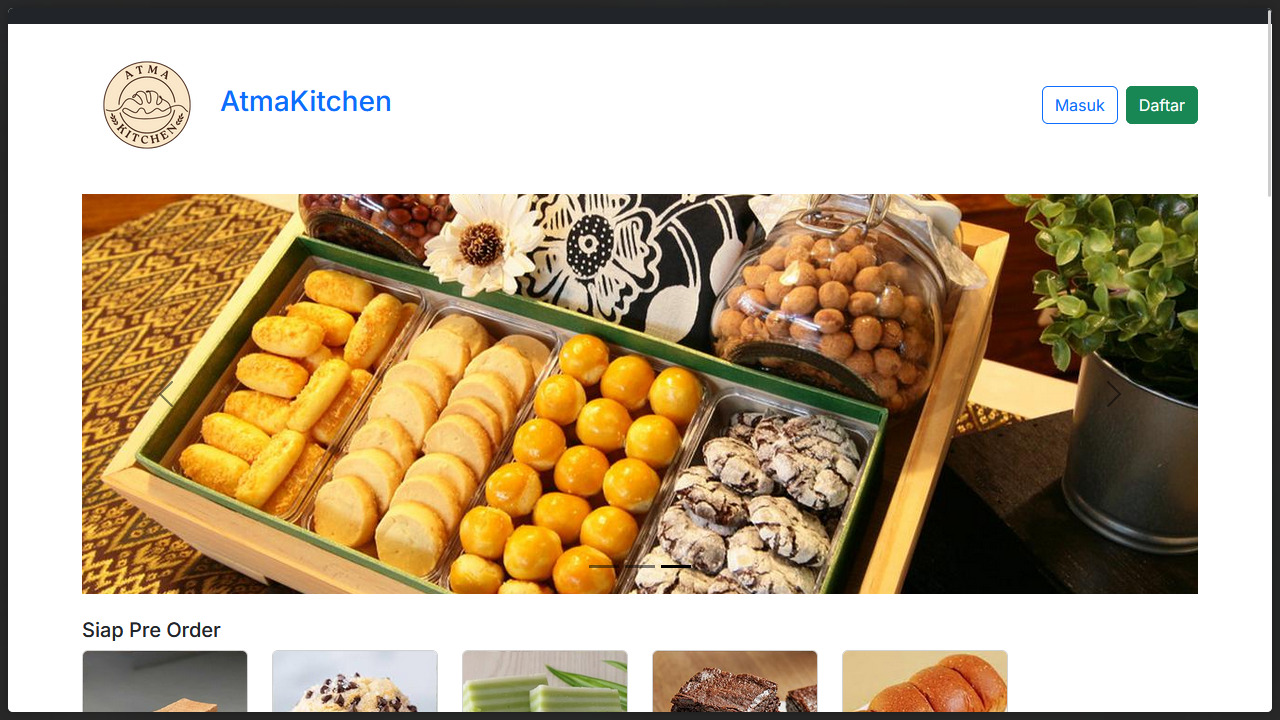Open the first dark product card
This screenshot has width=1280, height=720.
(x=165, y=681)
